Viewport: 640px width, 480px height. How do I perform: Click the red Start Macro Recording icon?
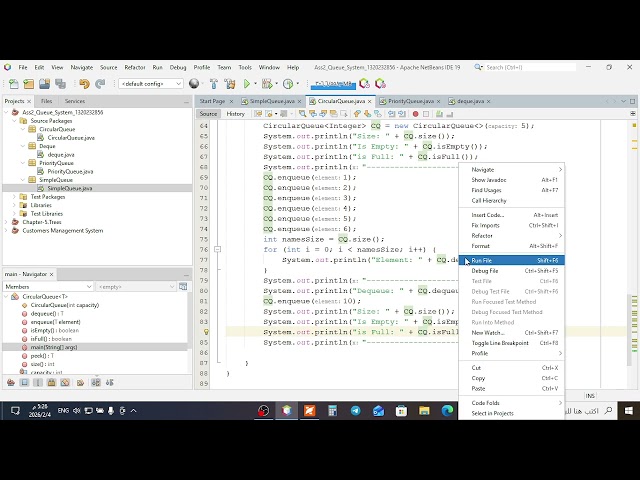point(416,114)
